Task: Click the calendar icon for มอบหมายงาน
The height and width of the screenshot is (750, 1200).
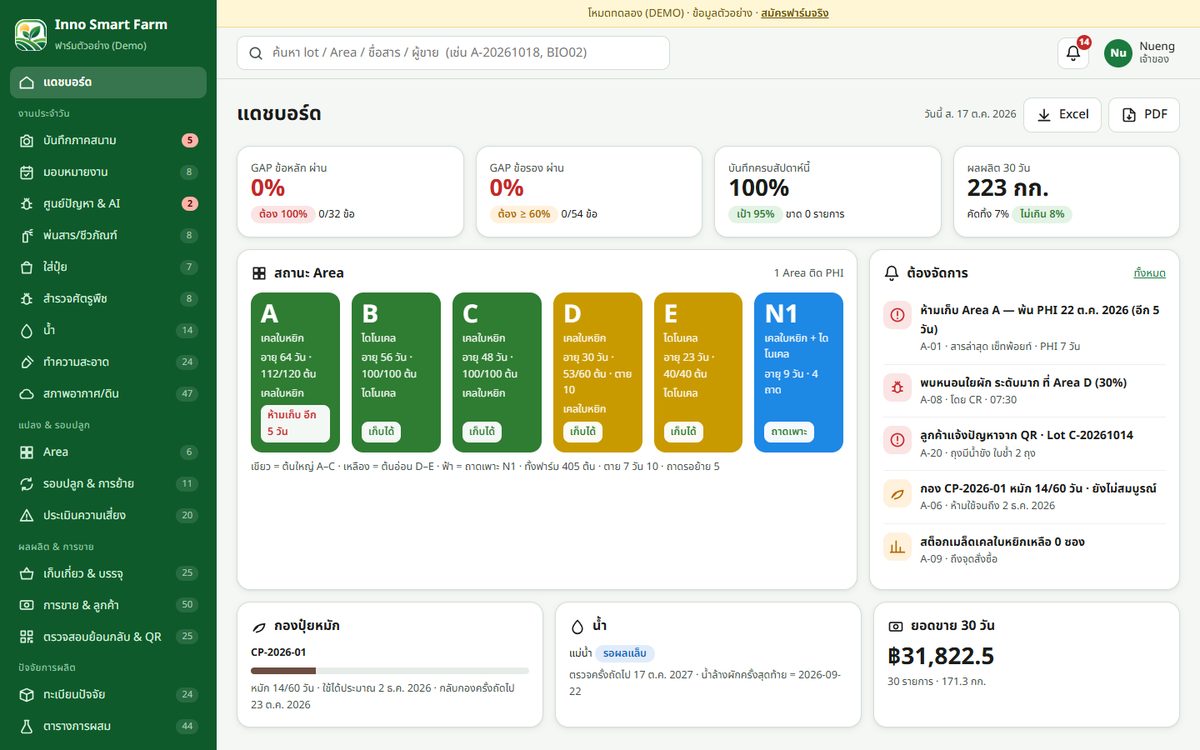Action: point(27,172)
